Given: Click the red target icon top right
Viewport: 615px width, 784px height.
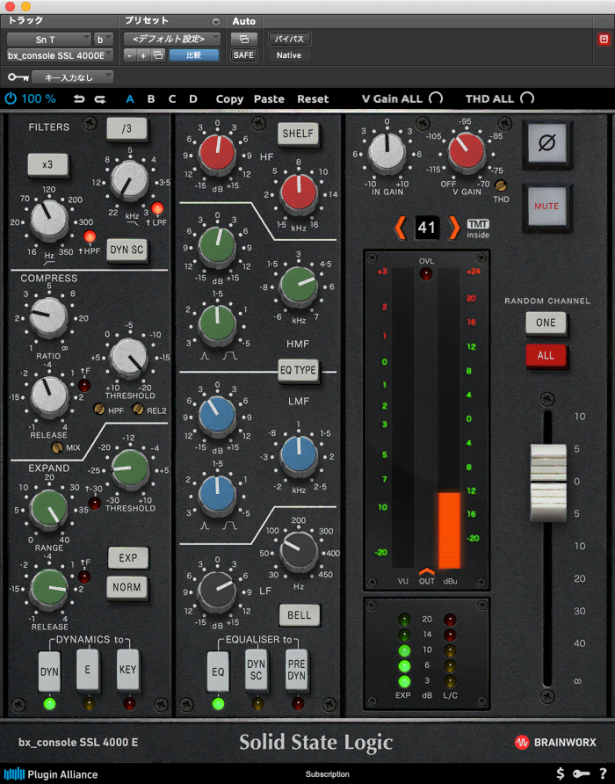Looking at the screenshot, I should click(x=604, y=39).
